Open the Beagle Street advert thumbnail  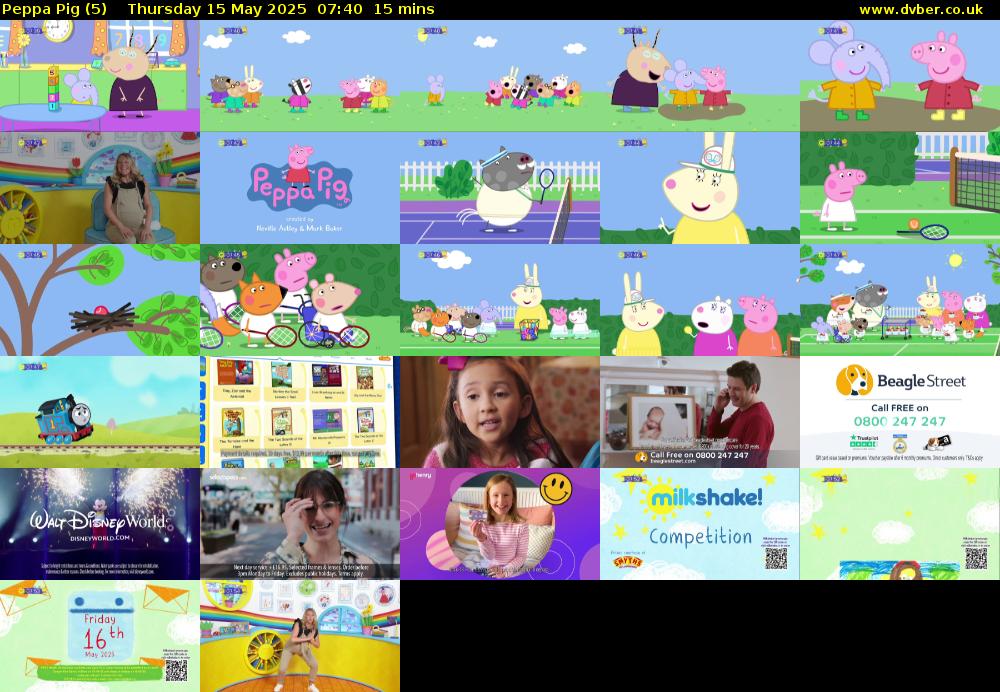pyautogui.click(x=900, y=412)
